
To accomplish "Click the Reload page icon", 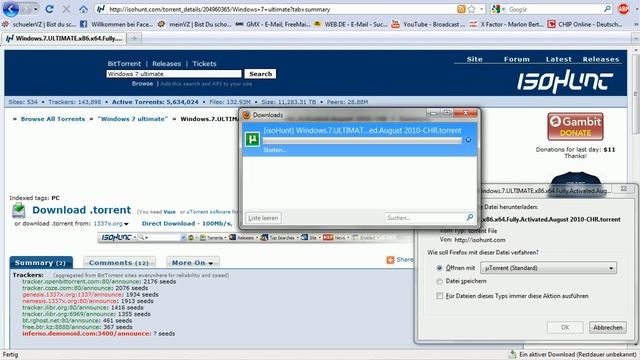I will coord(49,9).
